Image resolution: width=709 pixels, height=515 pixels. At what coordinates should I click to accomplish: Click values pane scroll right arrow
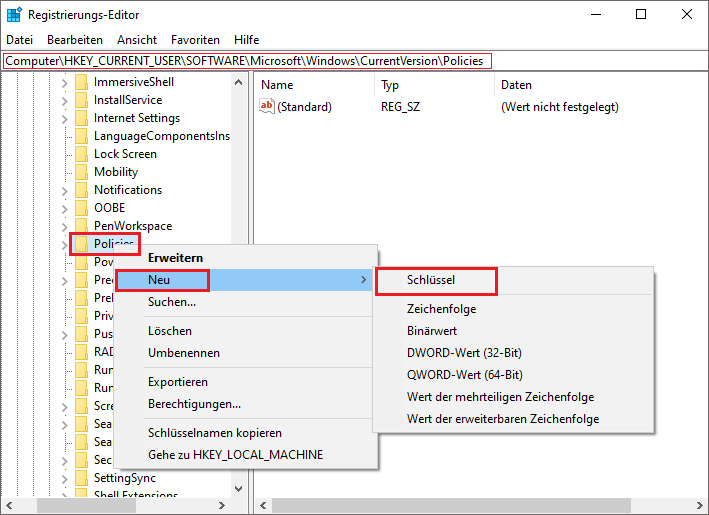click(x=700, y=505)
